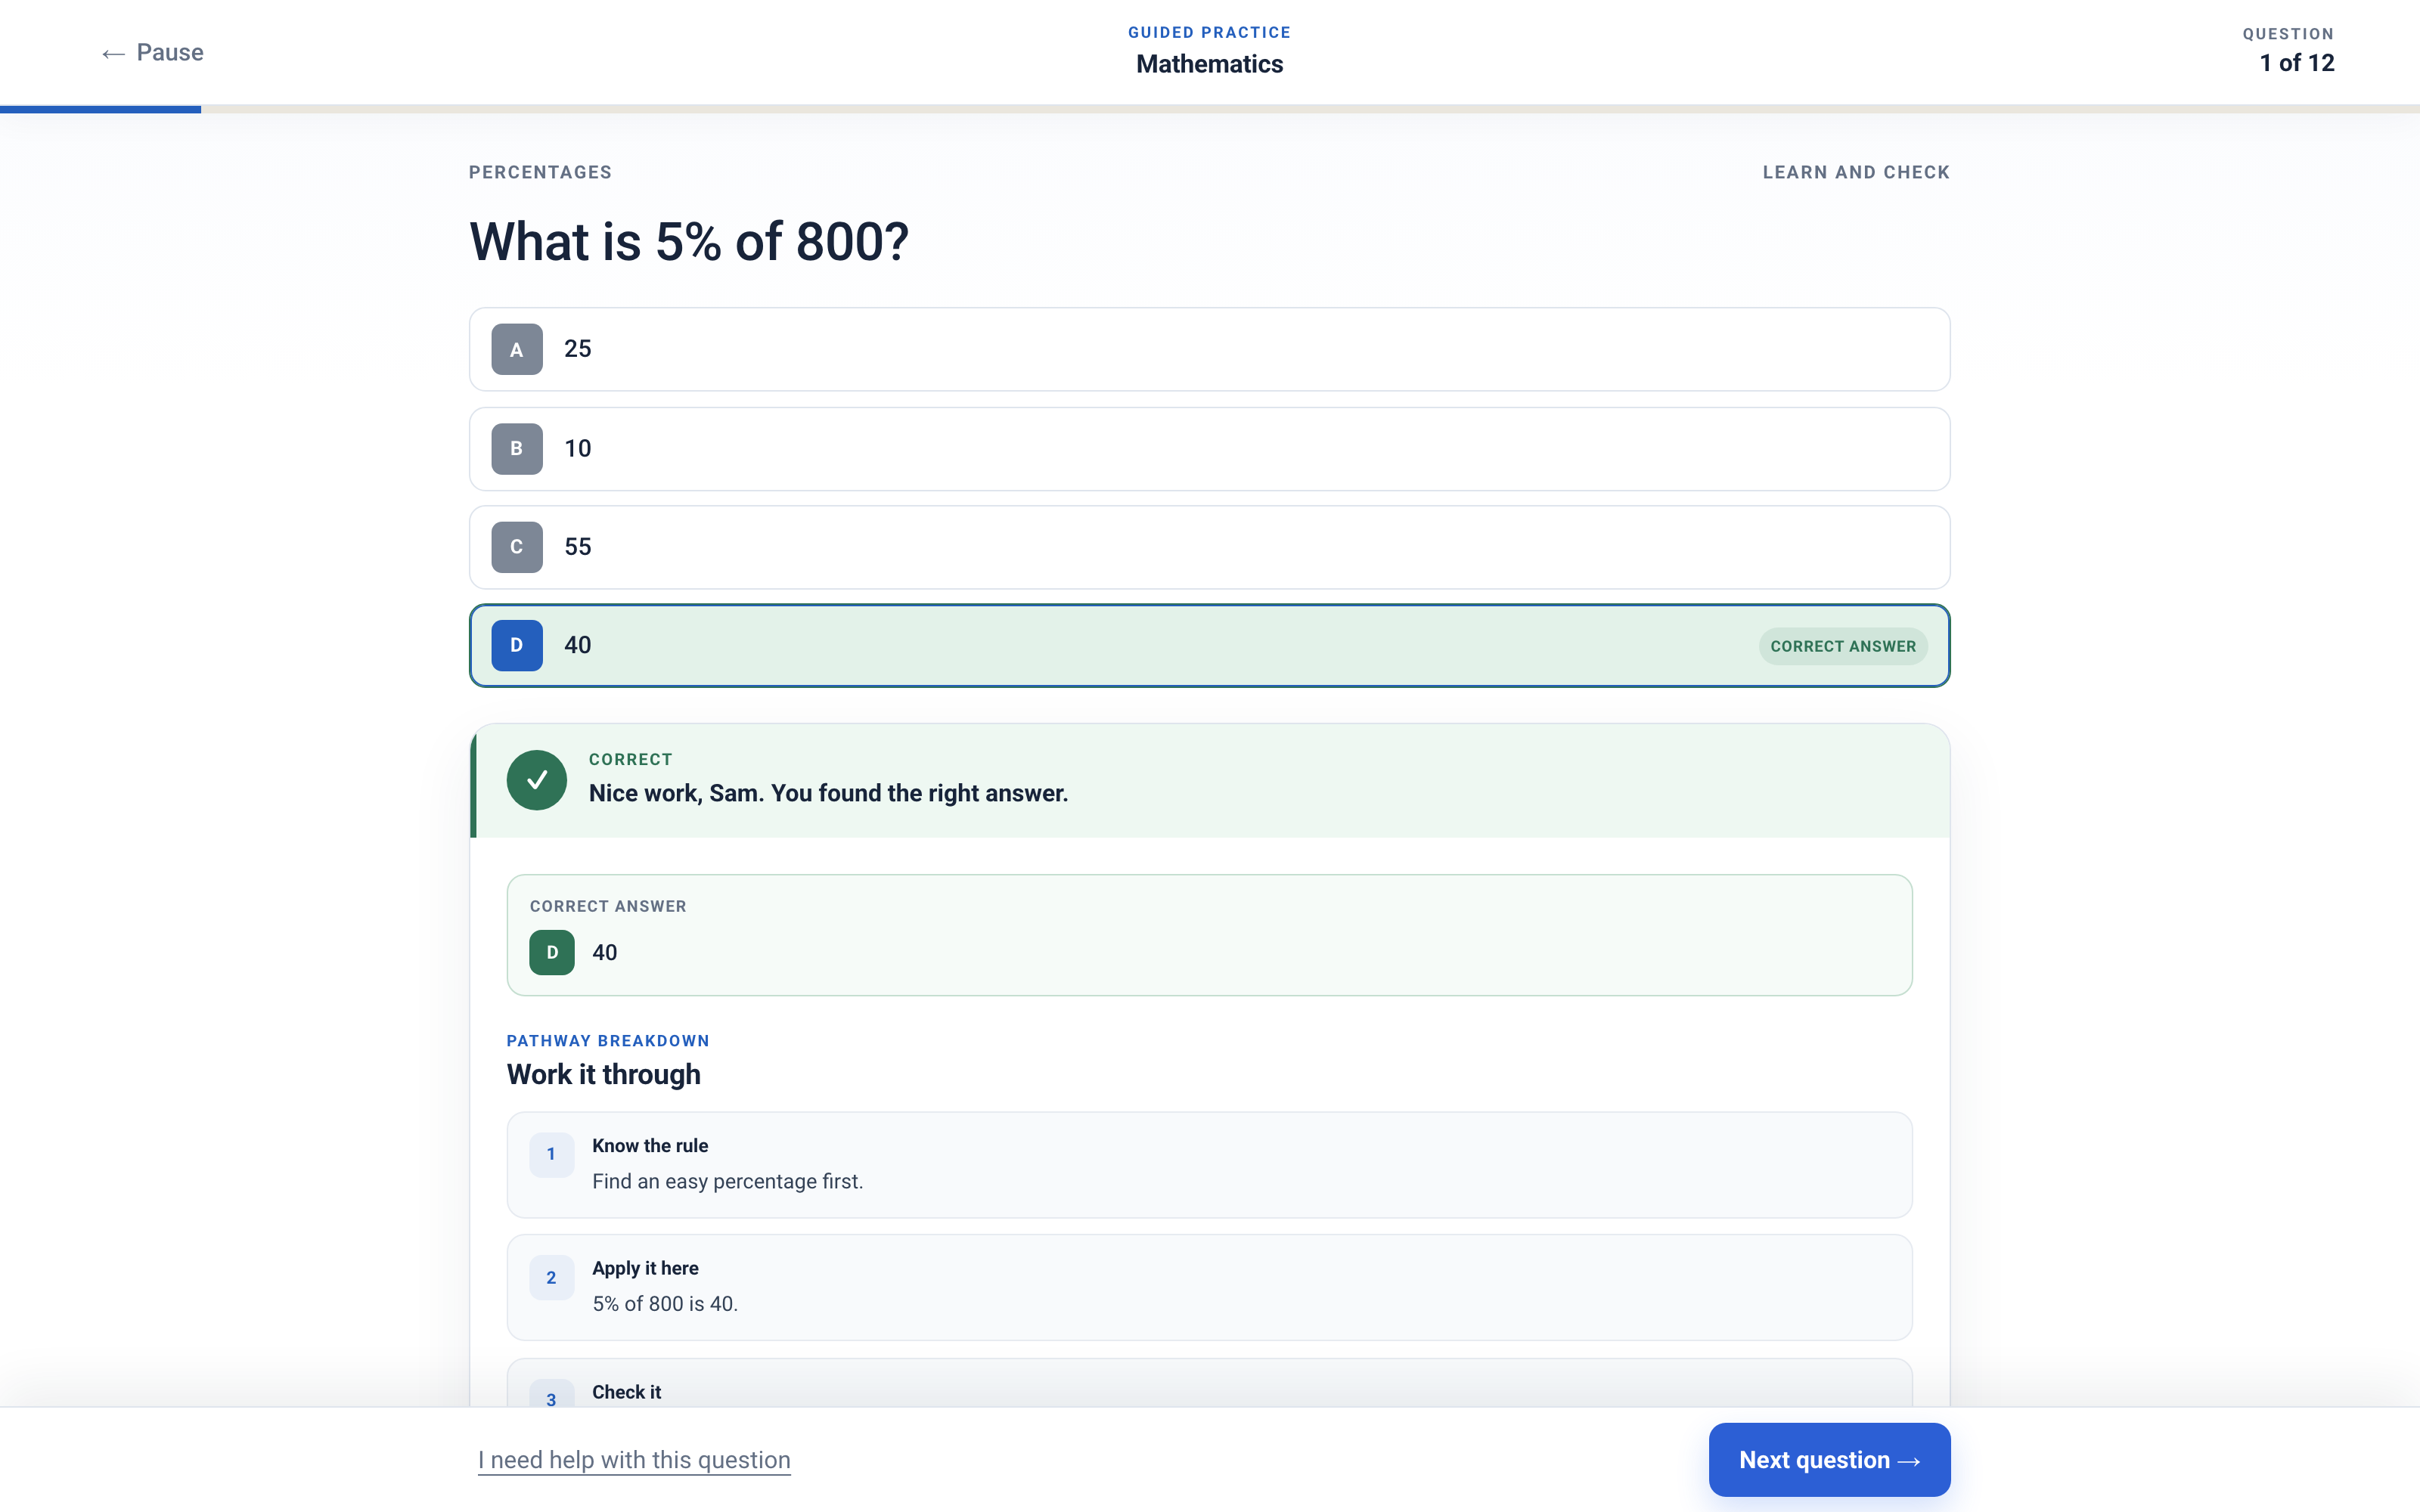Select answer option C, 55
2420x1512 pixels.
pyautogui.click(x=1209, y=547)
